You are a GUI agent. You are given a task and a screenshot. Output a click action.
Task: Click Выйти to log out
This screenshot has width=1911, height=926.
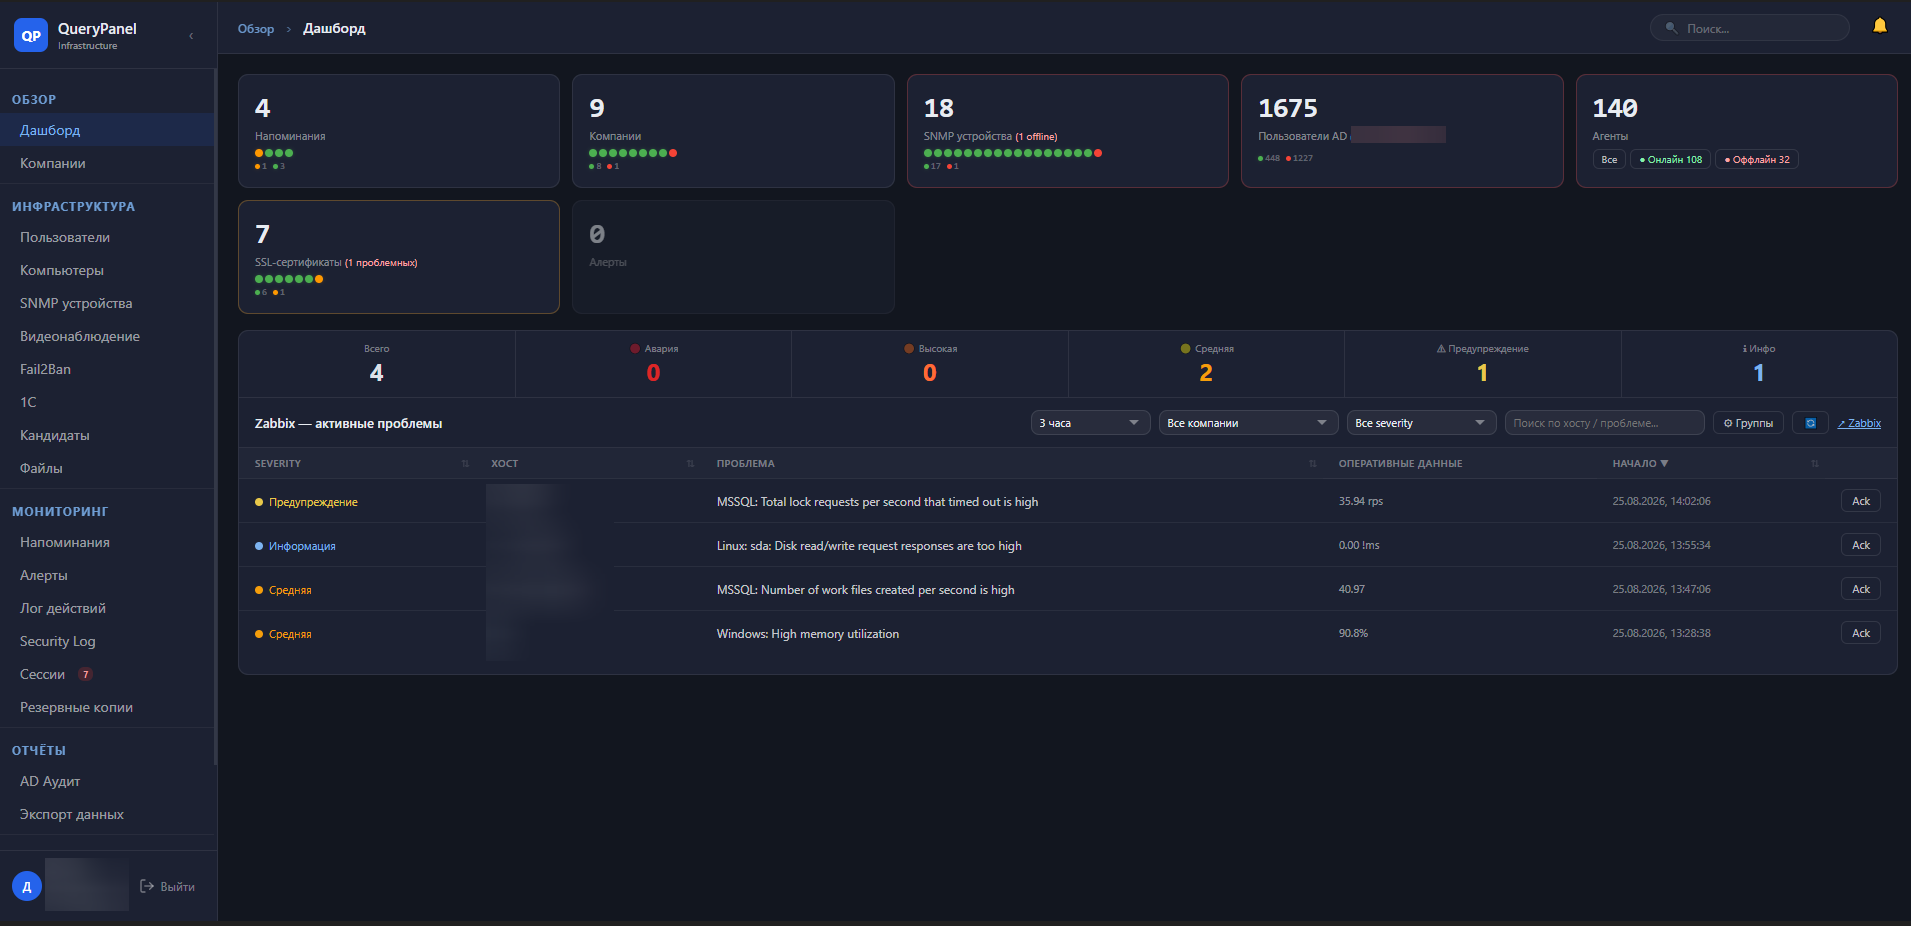(167, 886)
